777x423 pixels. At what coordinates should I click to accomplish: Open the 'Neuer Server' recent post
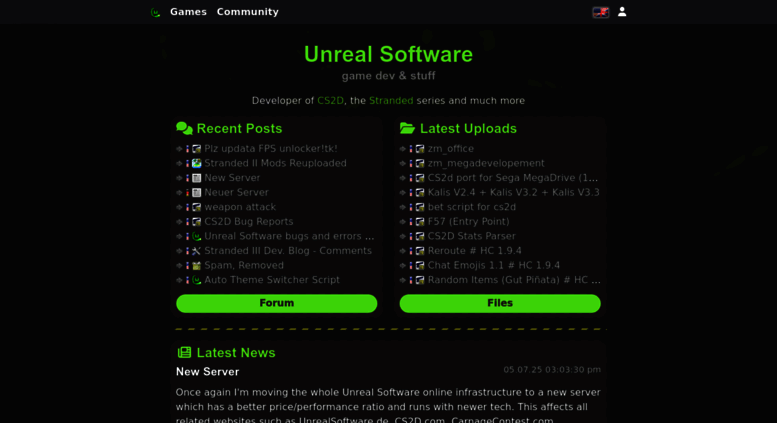236,192
